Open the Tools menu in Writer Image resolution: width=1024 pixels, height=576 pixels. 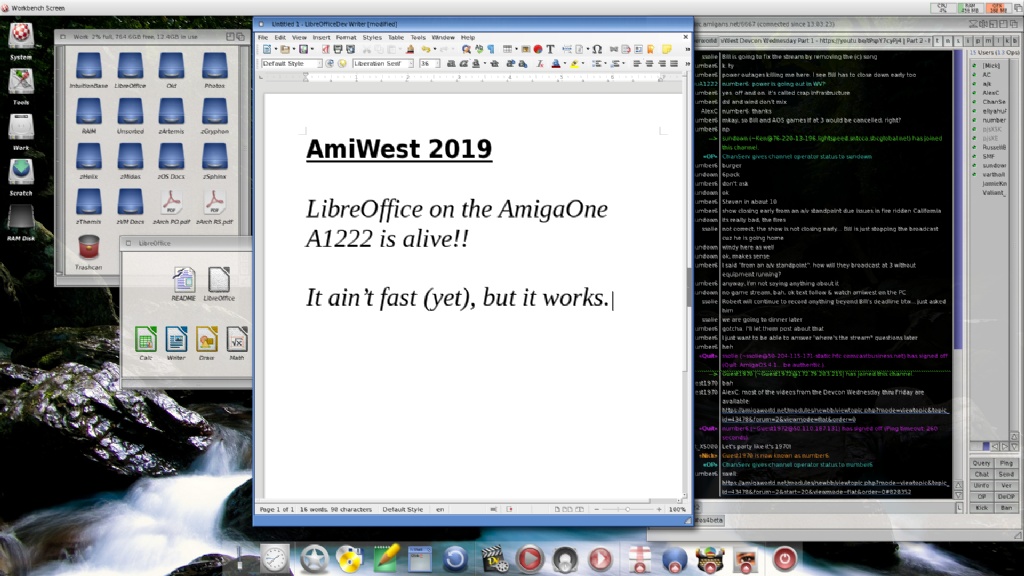tap(418, 37)
